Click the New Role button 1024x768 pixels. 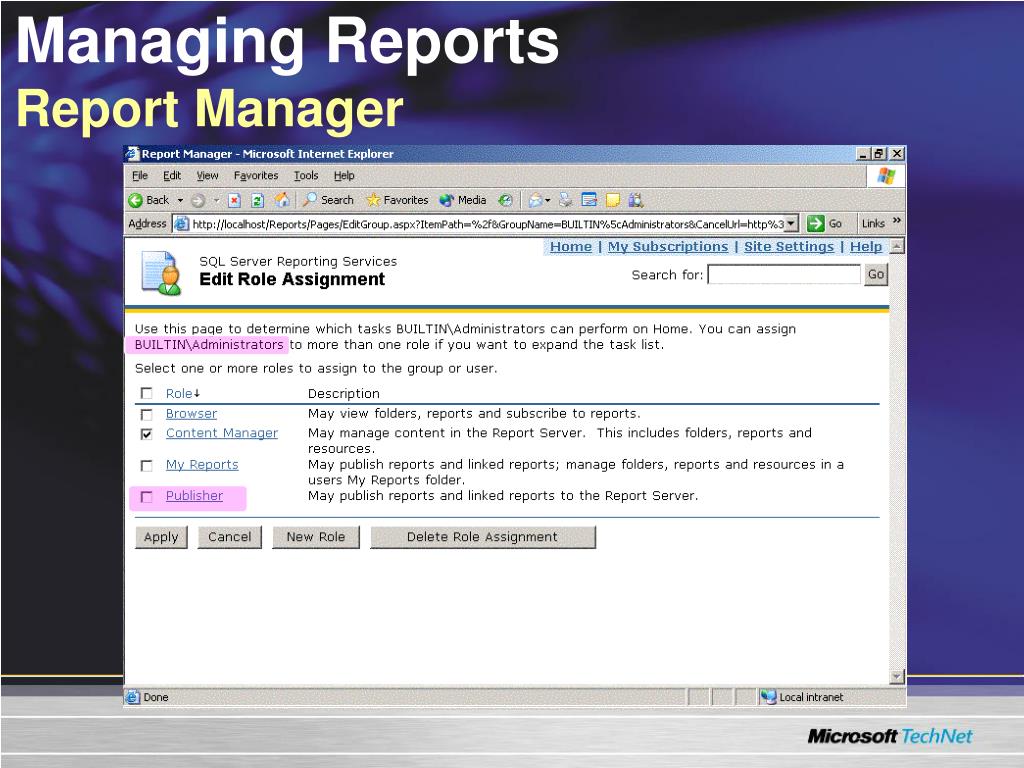point(315,537)
